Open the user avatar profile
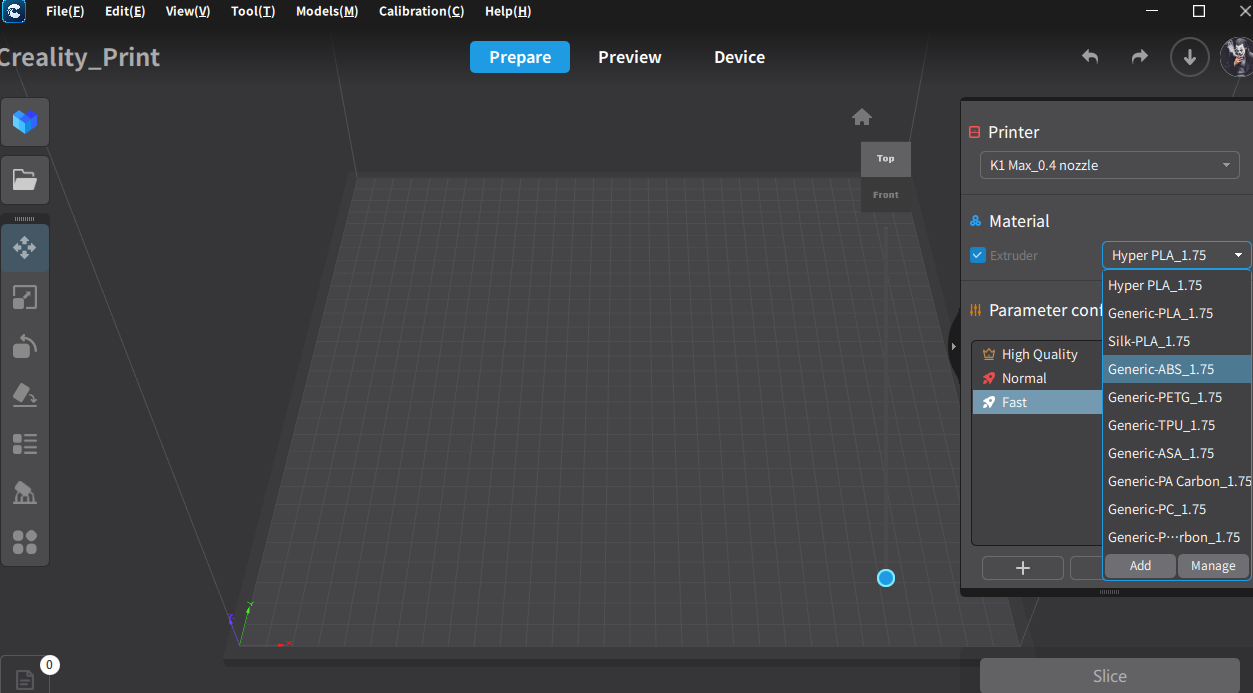This screenshot has width=1253, height=693. (1237, 57)
